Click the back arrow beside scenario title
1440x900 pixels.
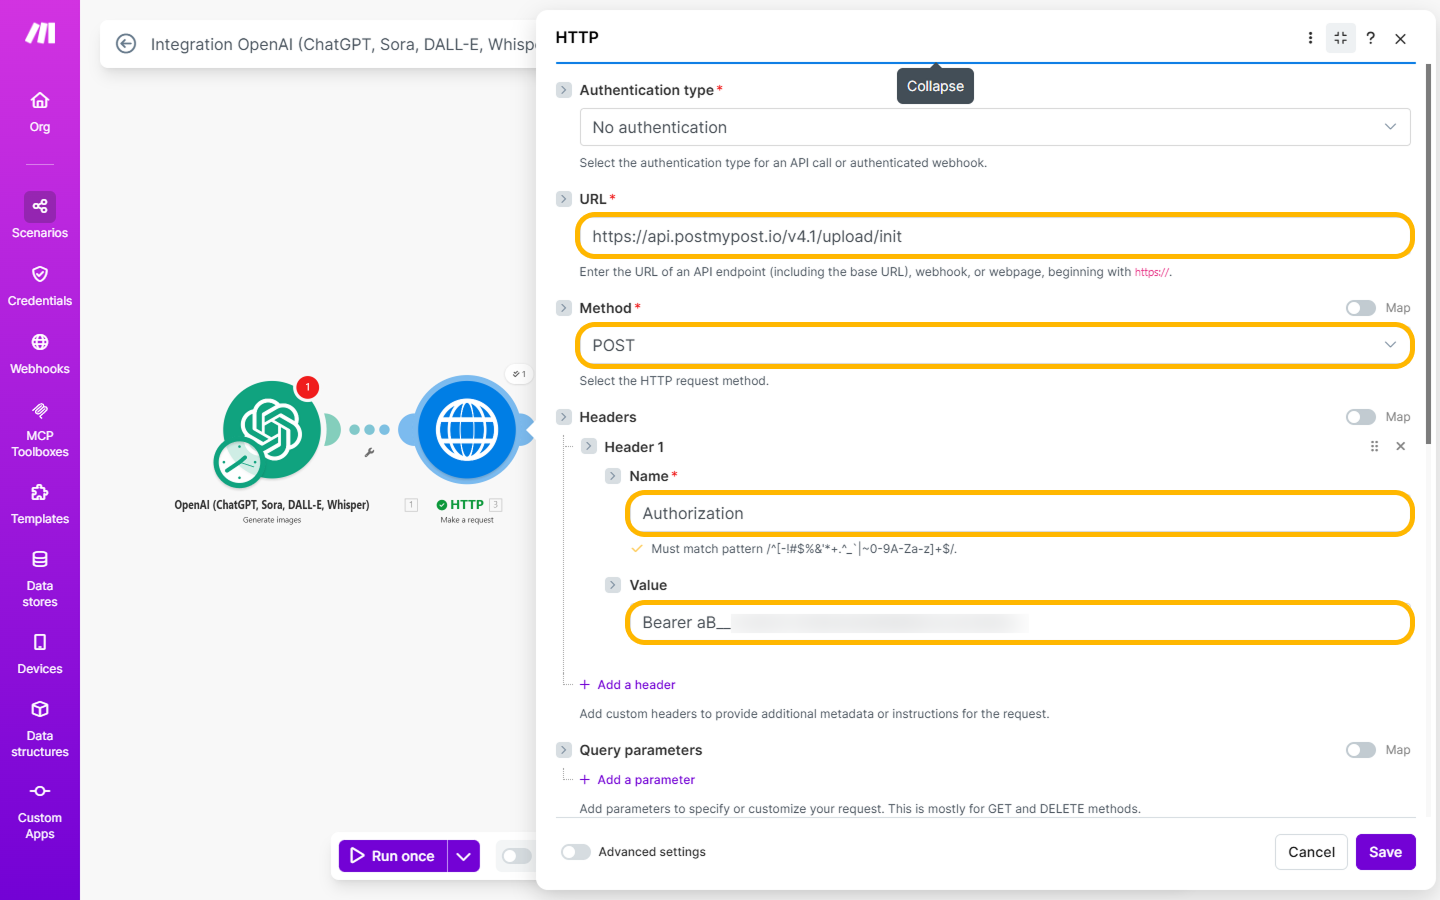pos(126,44)
